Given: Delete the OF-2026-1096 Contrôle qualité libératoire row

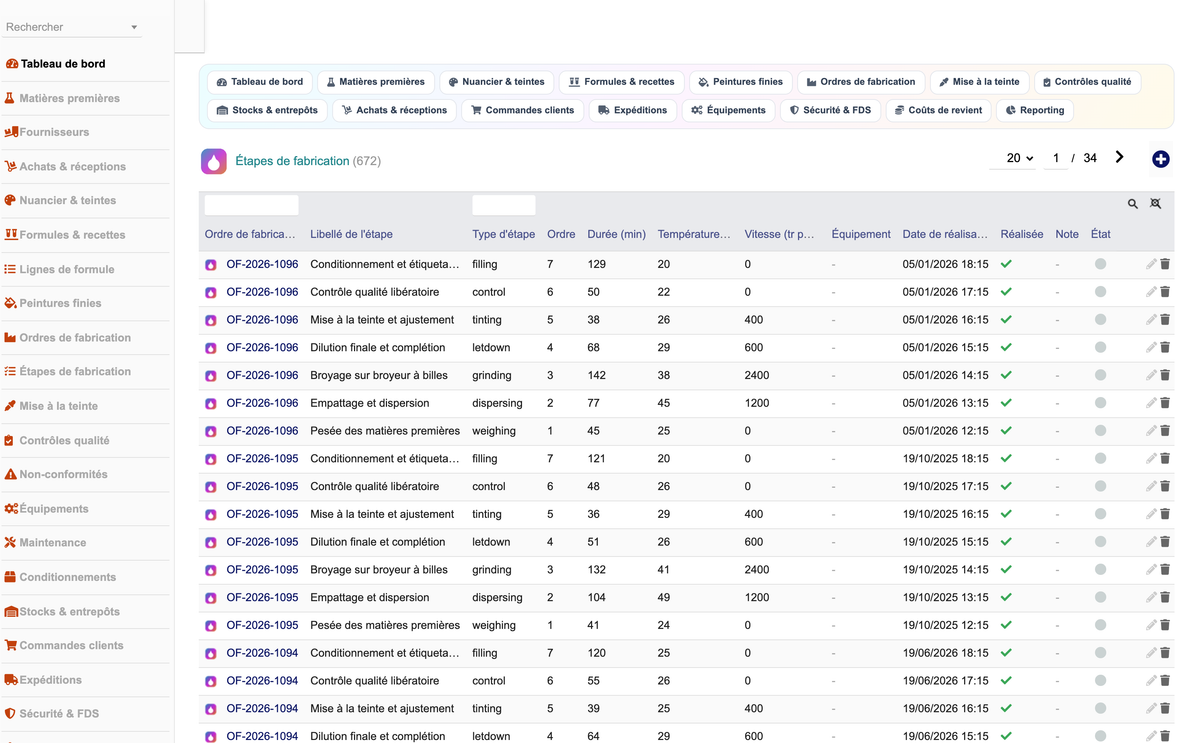Looking at the screenshot, I should 1165,292.
